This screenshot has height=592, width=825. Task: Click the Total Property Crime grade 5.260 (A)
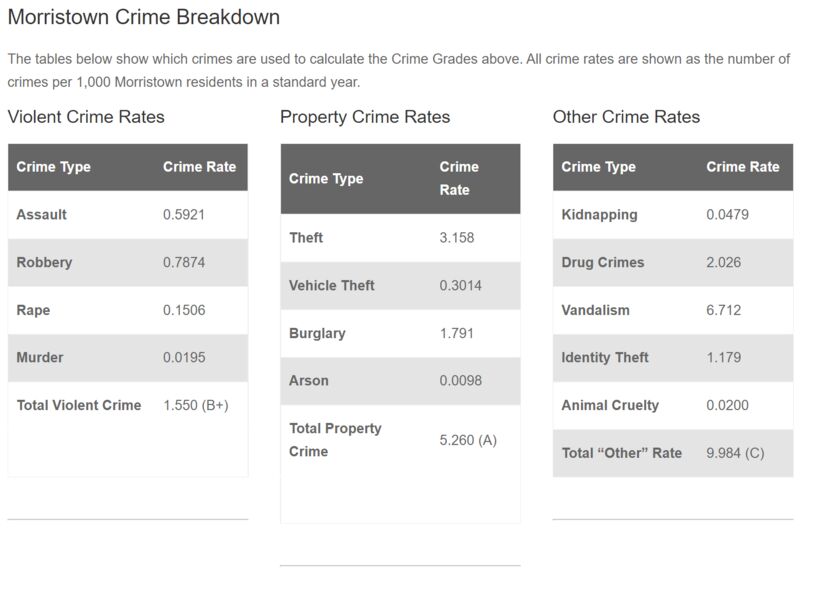468,440
